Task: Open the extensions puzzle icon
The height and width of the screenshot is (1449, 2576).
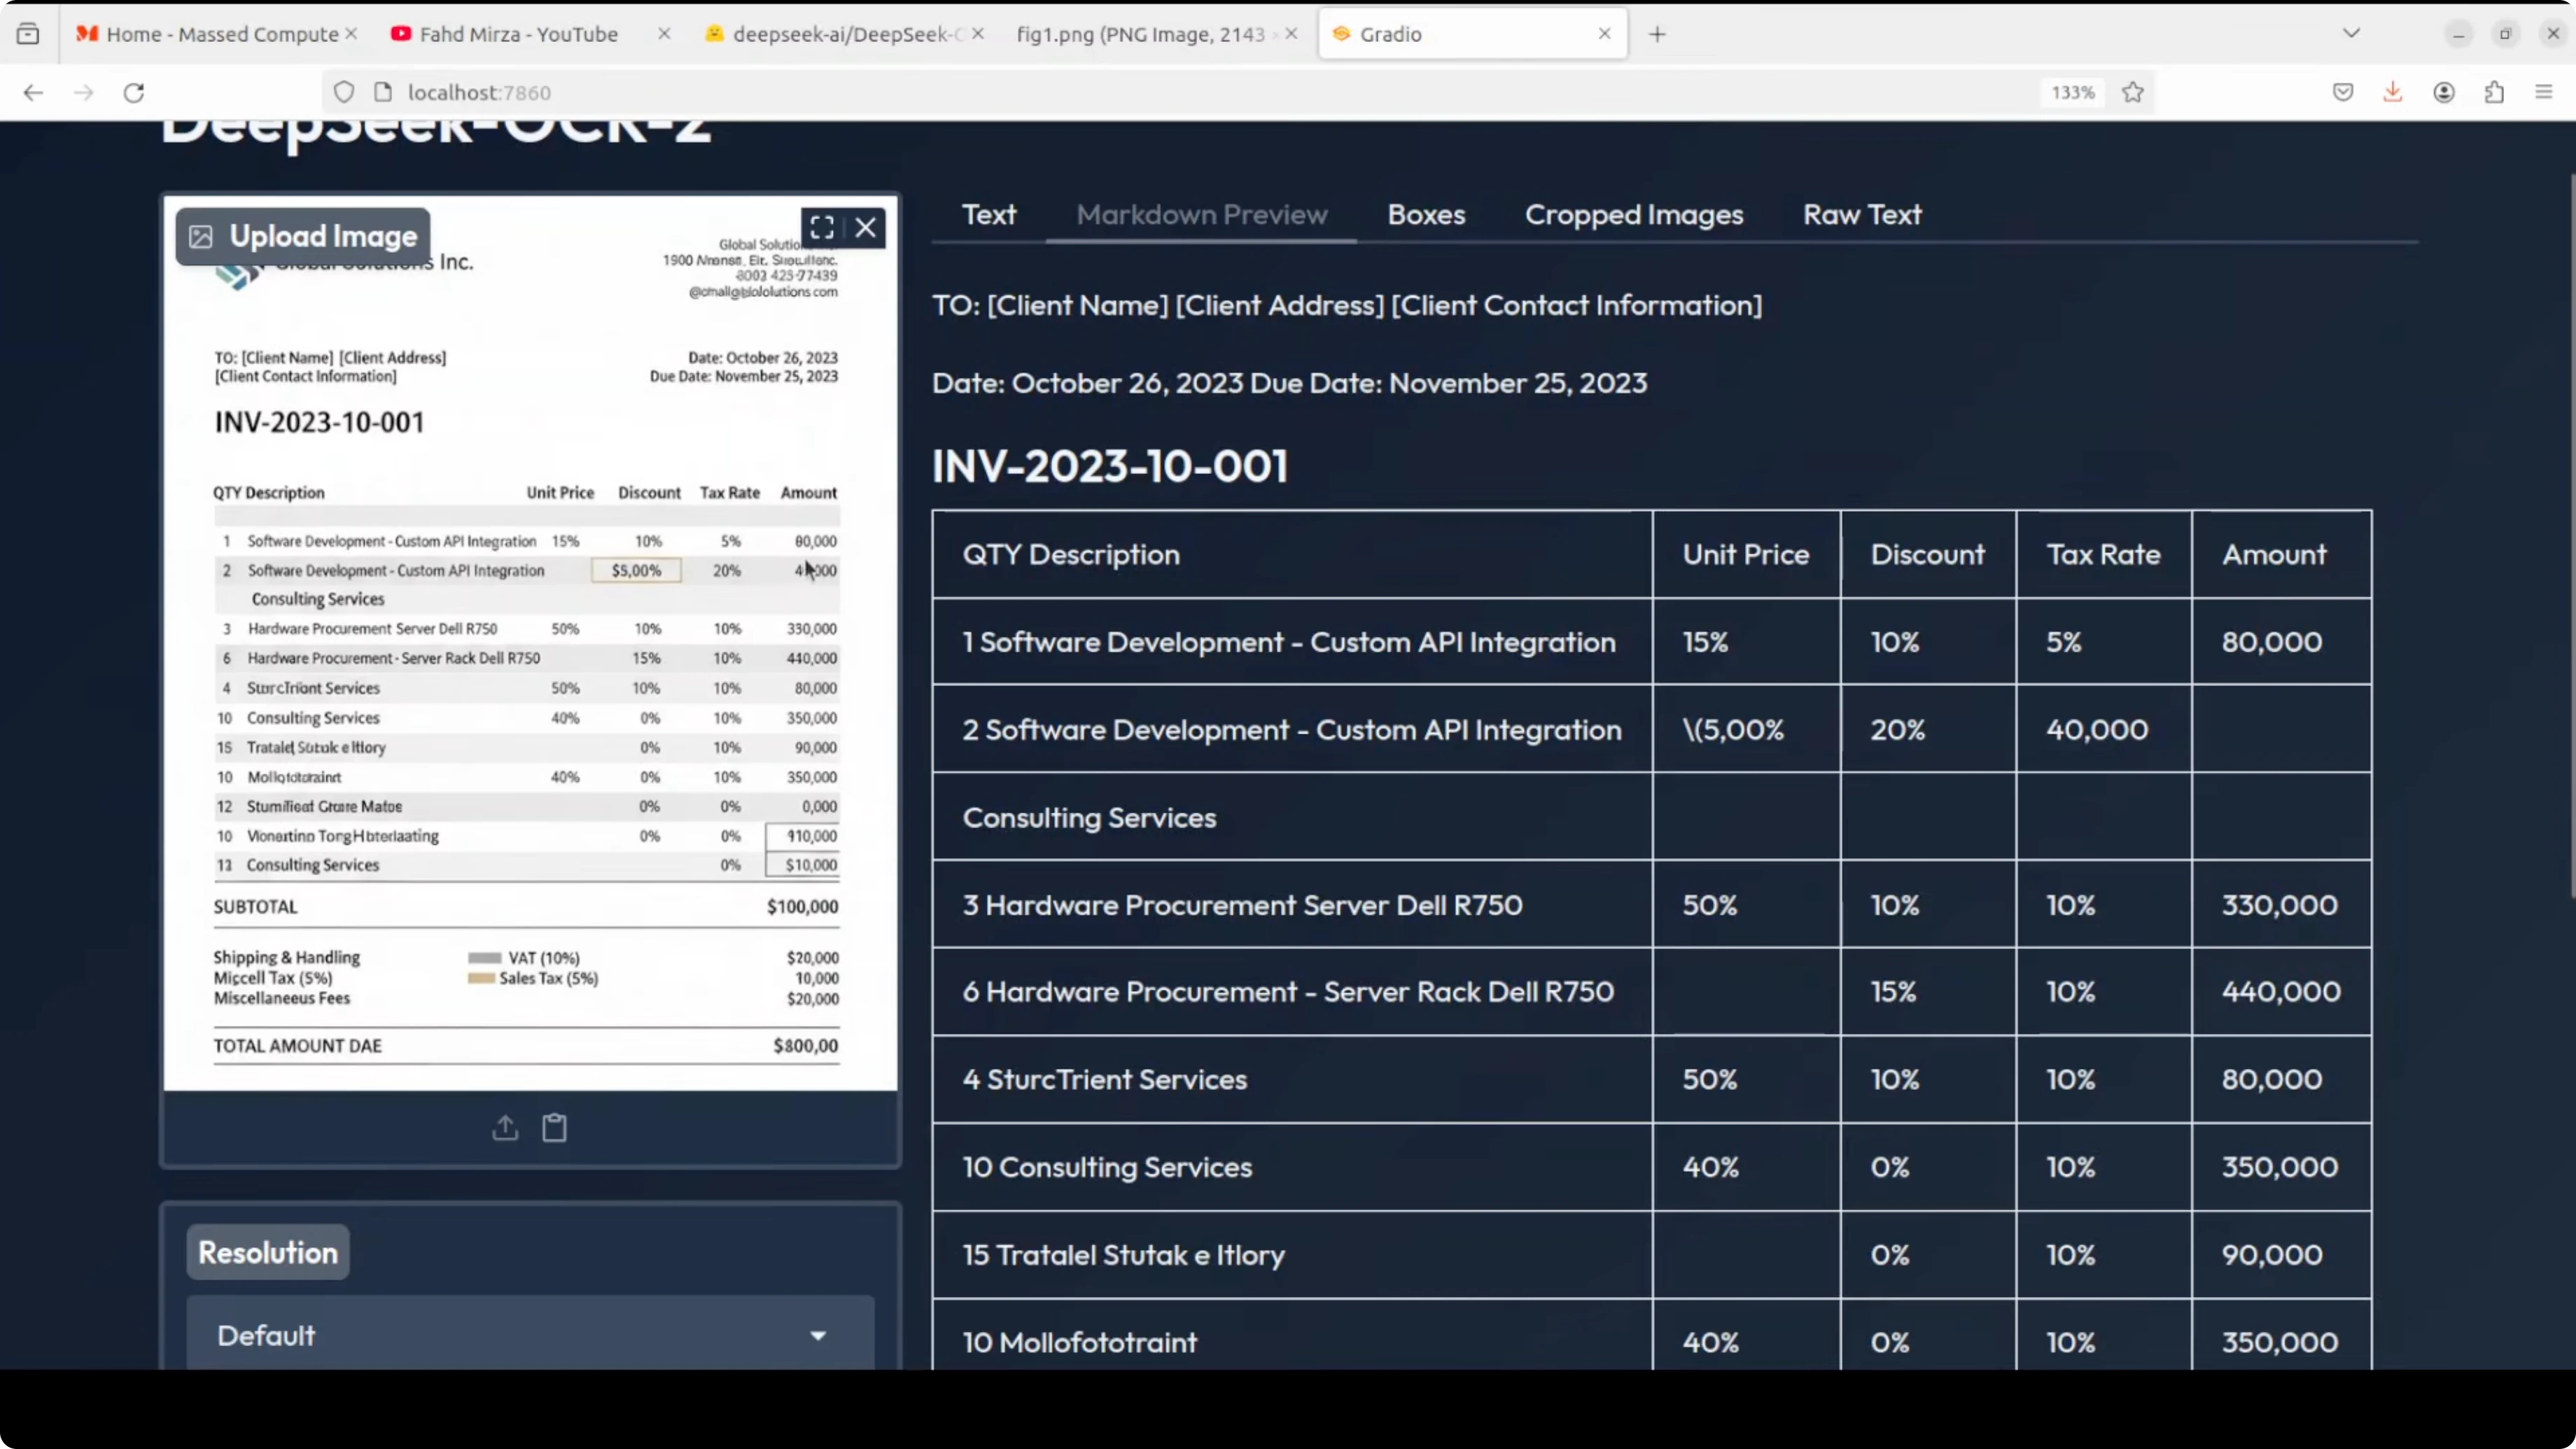Action: 2494,93
